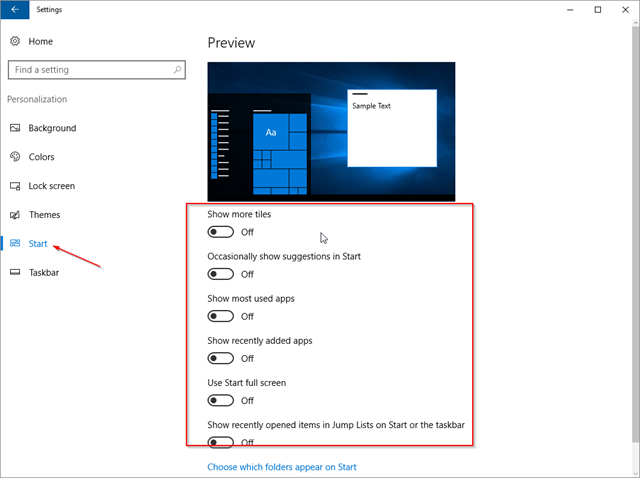This screenshot has height=478, width=640.
Task: Click Choose which folders appear on Start
Action: point(282,467)
